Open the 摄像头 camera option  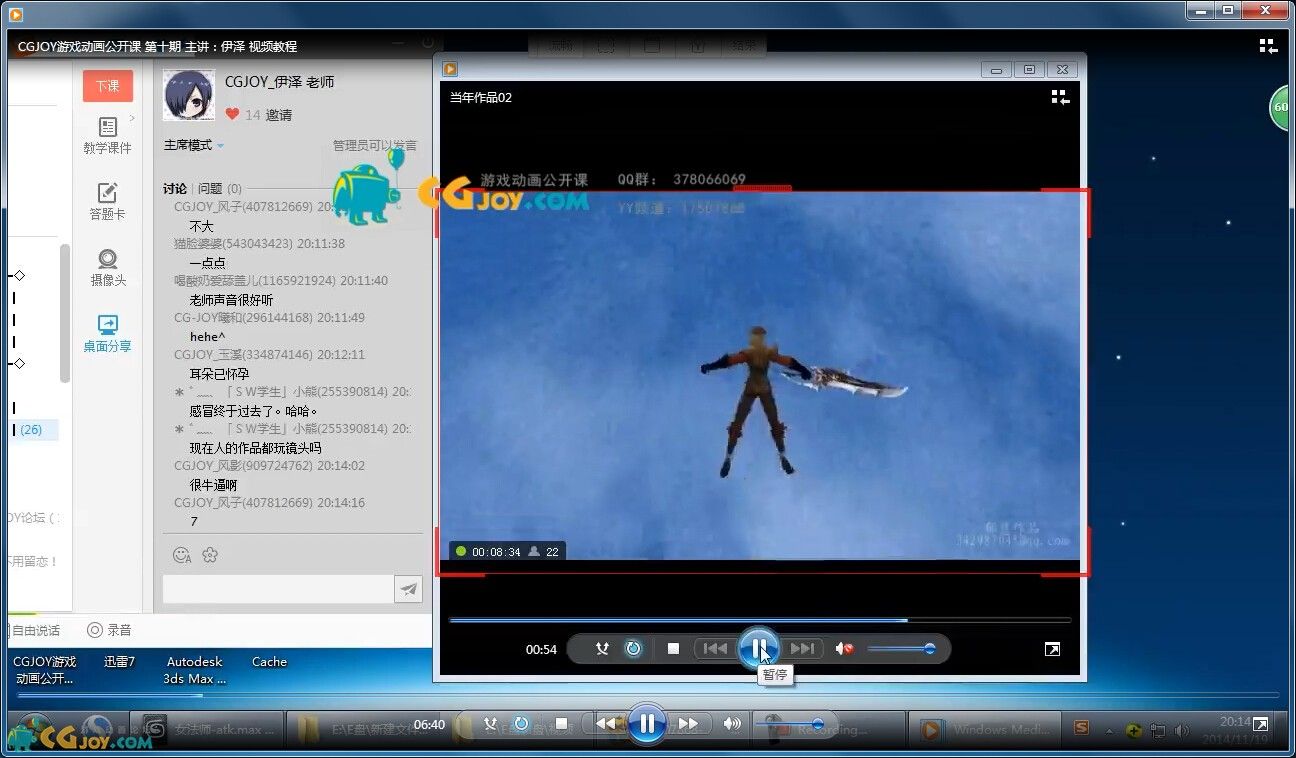click(x=108, y=269)
